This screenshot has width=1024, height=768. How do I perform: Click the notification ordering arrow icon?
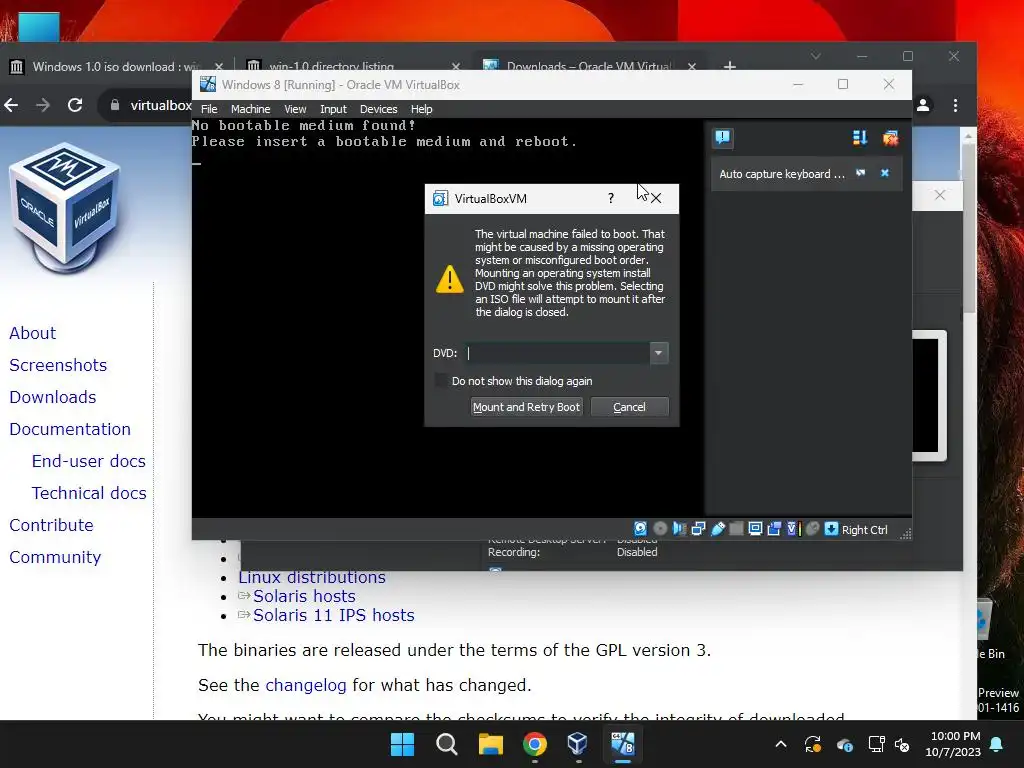pyautogui.click(x=859, y=138)
